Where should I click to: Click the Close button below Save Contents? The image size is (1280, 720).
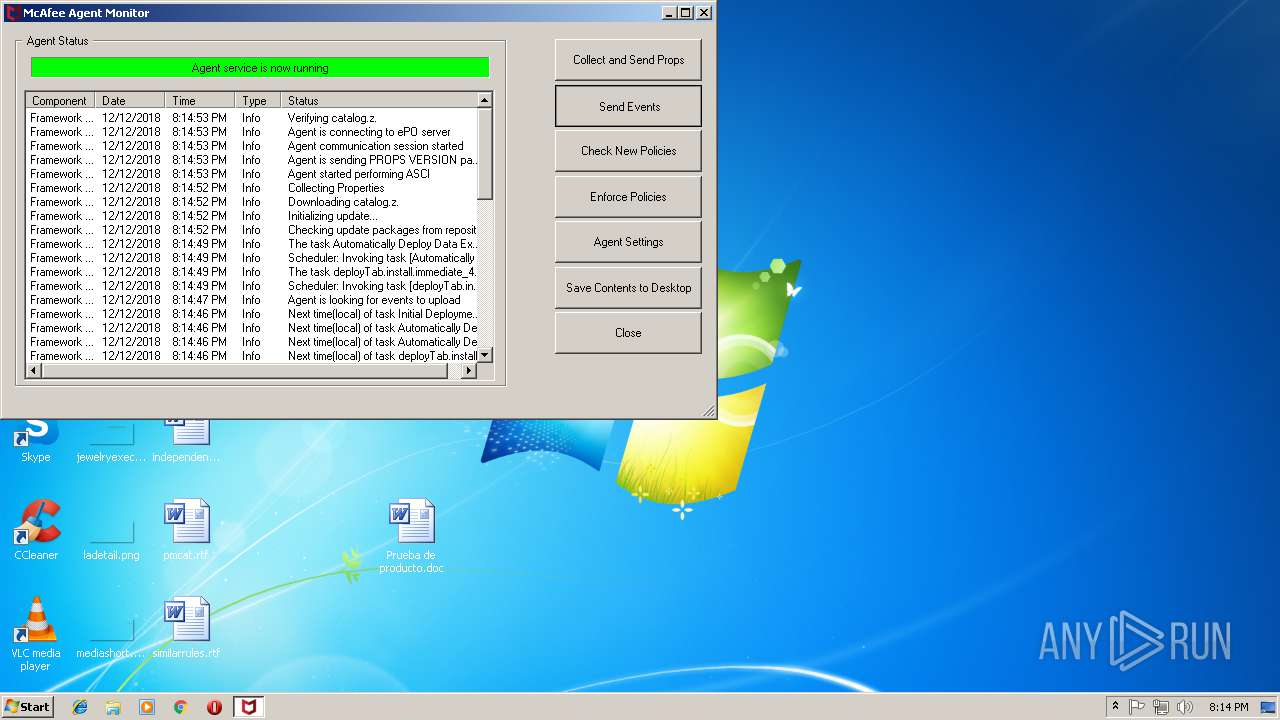(628, 333)
